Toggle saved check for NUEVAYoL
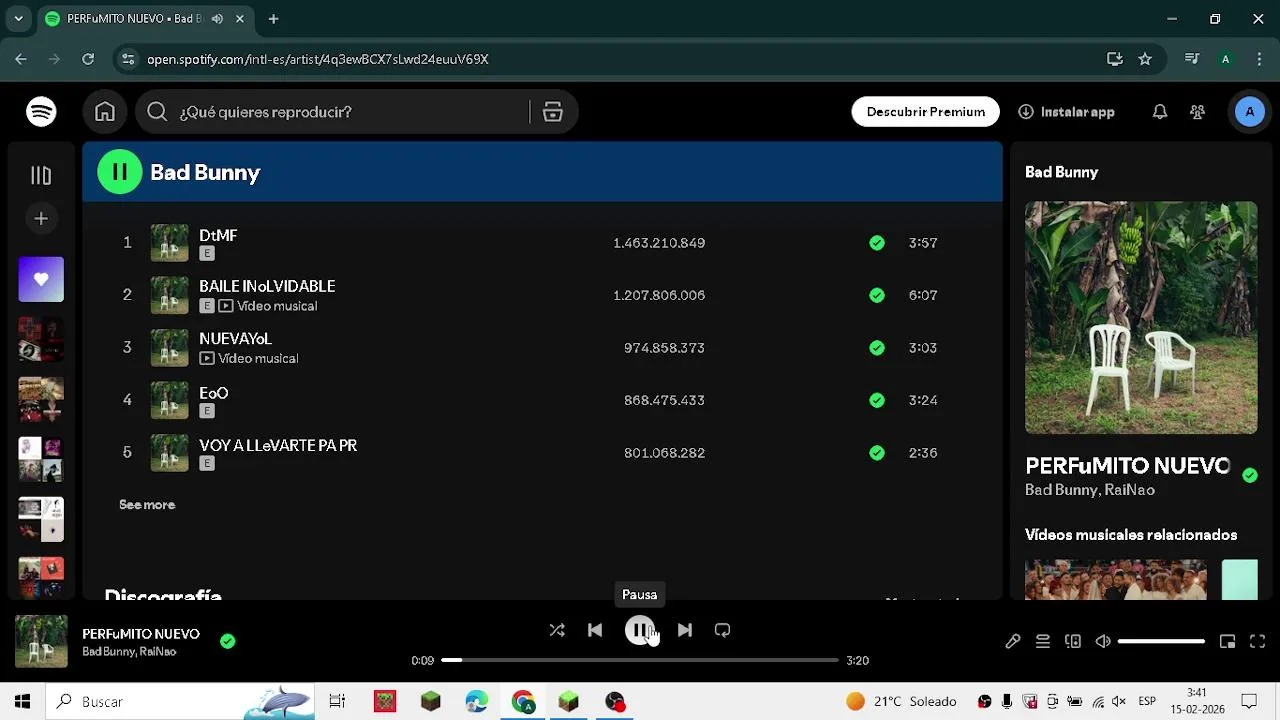The image size is (1280, 720). [877, 348]
